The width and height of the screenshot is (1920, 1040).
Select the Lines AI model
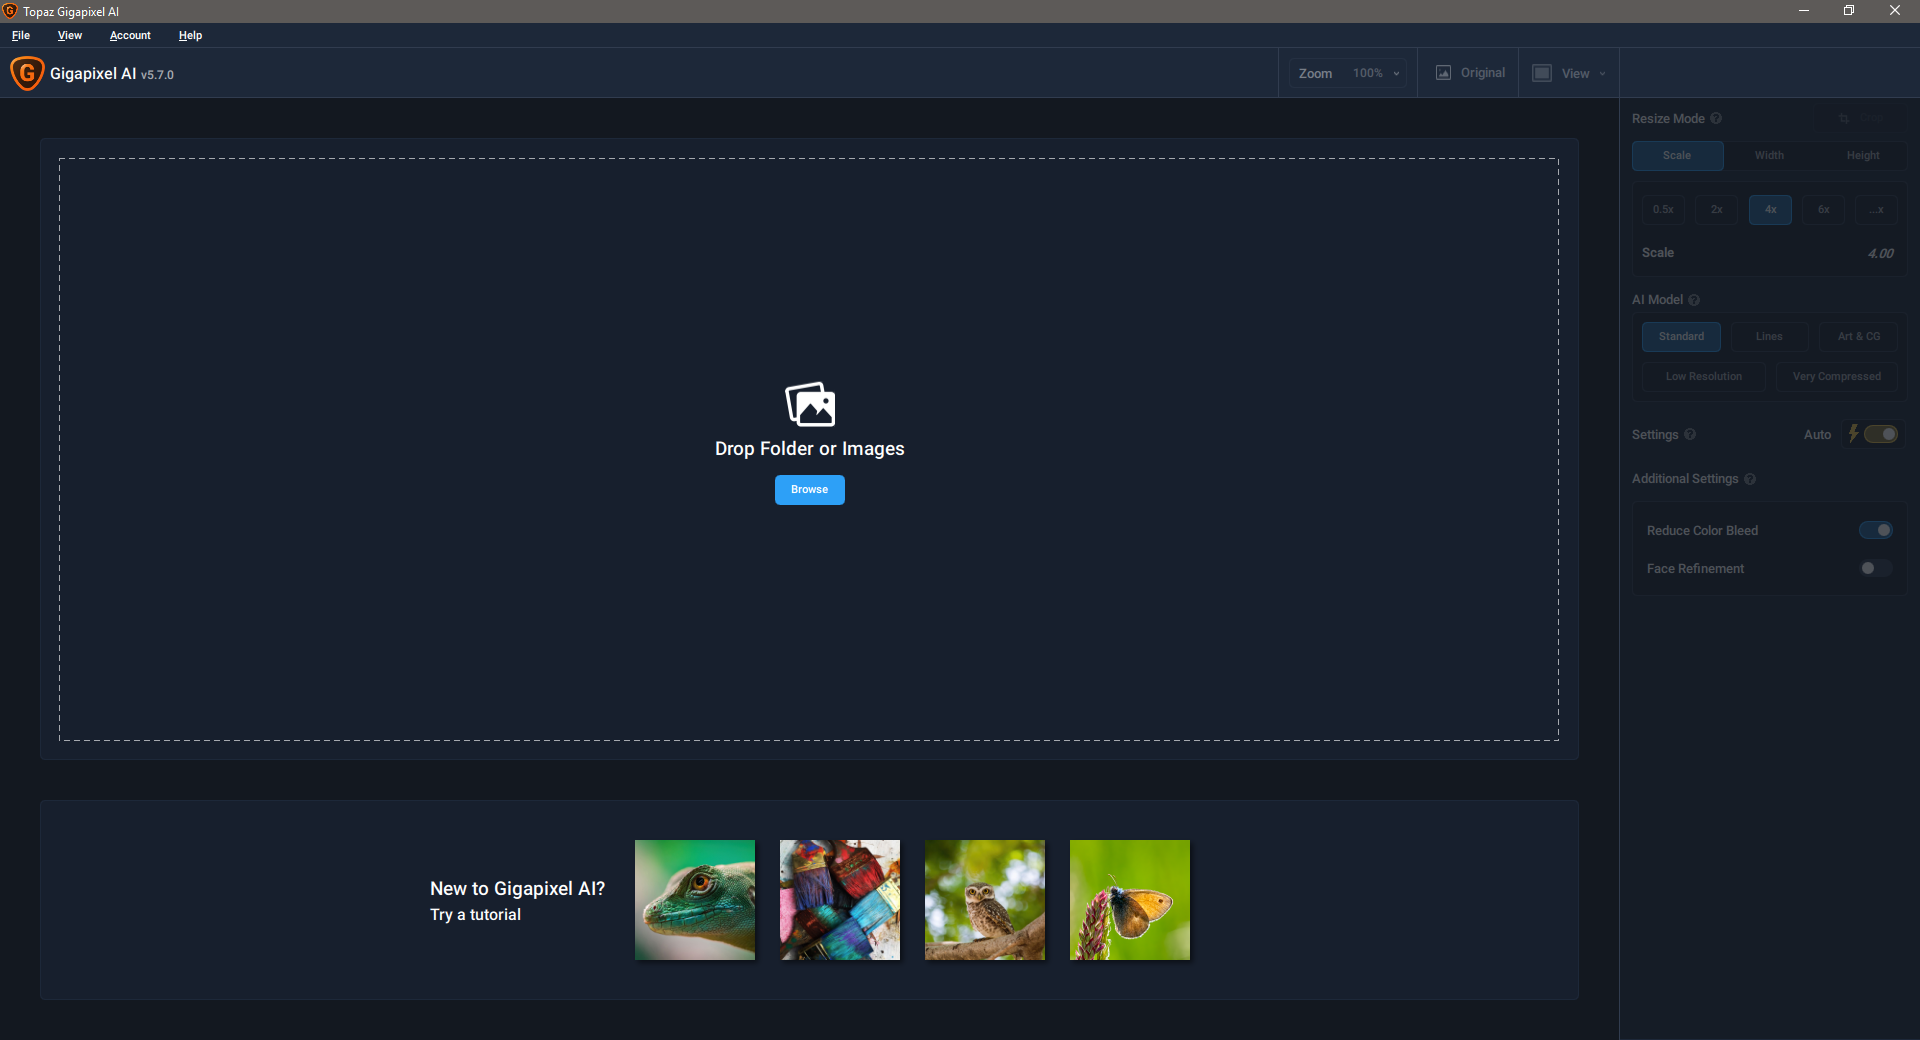pos(1769,337)
